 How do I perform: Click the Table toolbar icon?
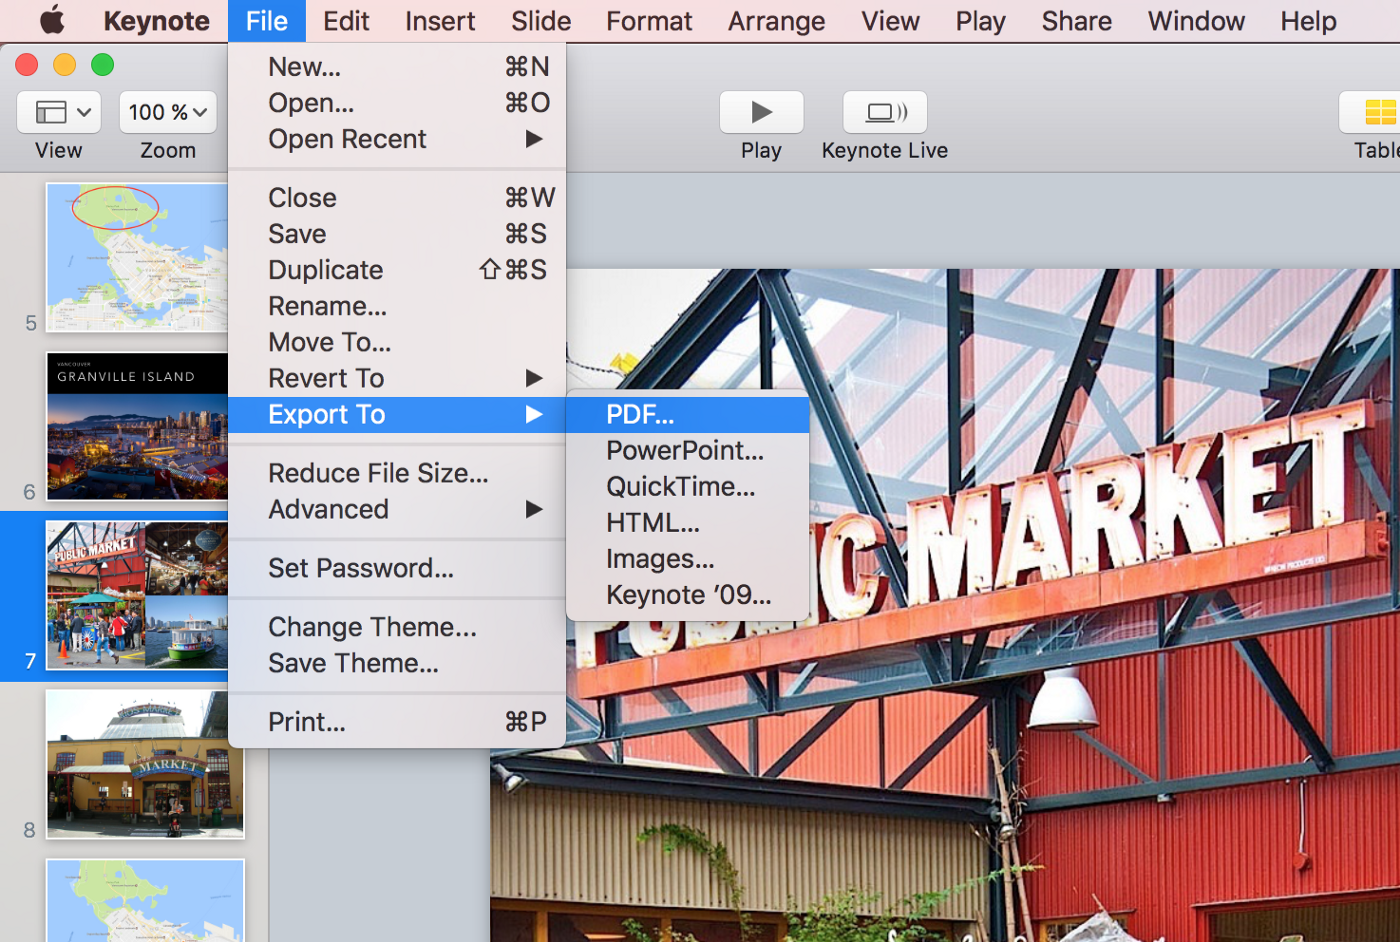point(1377,112)
